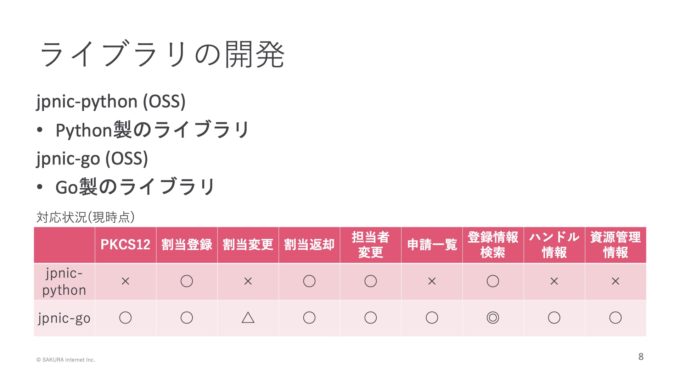The width and height of the screenshot is (680, 383).
Task: Click the 担当者変更 column header
Action: pos(370,245)
